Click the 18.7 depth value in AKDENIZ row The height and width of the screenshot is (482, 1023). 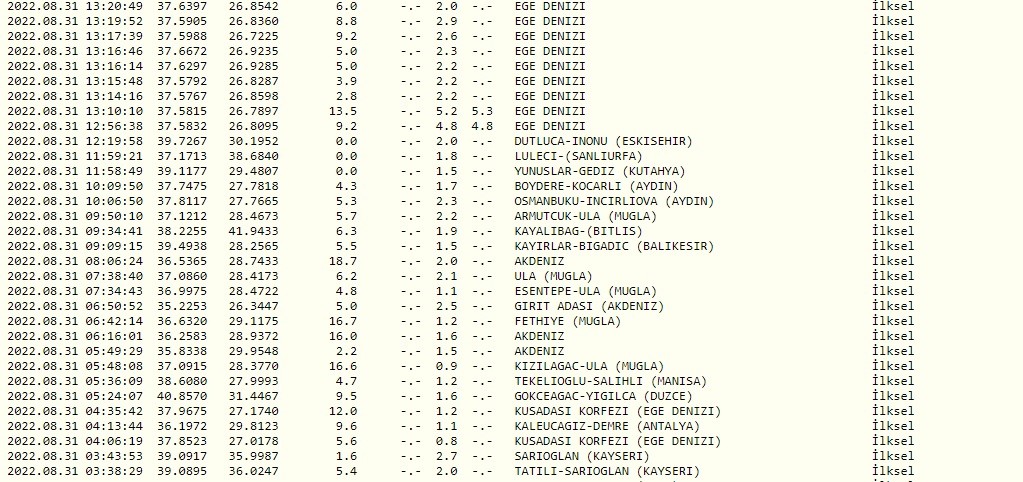[x=340, y=261]
